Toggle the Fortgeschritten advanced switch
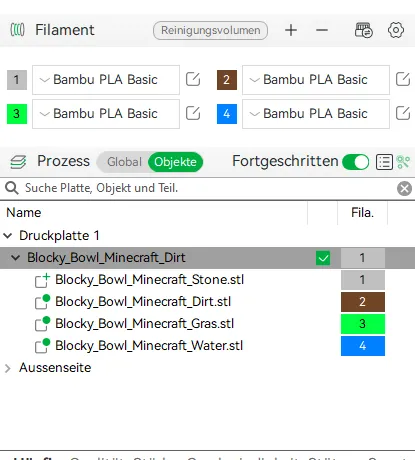This screenshot has width=415, height=460. [355, 162]
